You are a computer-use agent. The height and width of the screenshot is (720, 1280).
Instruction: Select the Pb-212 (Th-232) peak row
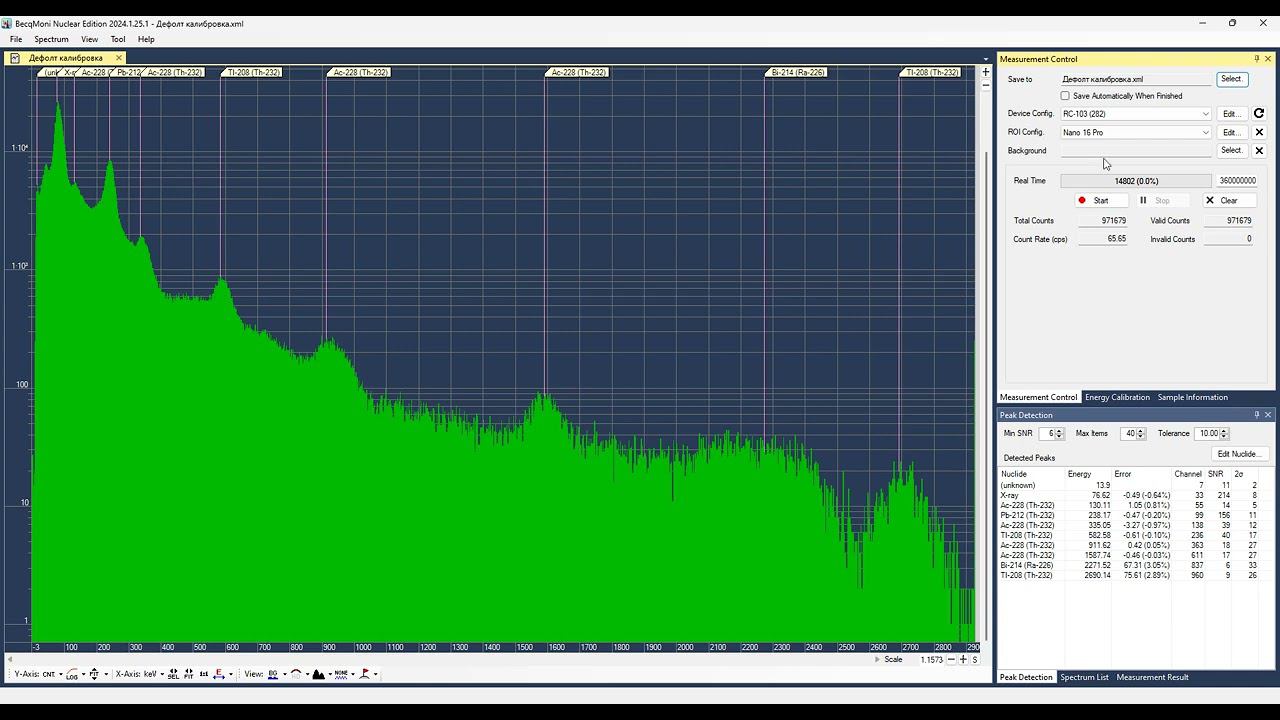(x=1130, y=515)
